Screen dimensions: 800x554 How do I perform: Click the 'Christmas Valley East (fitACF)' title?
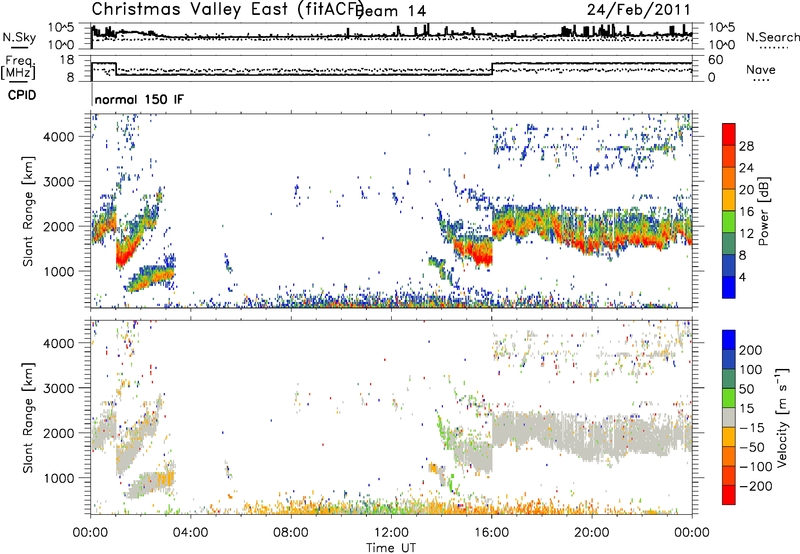click(x=228, y=10)
